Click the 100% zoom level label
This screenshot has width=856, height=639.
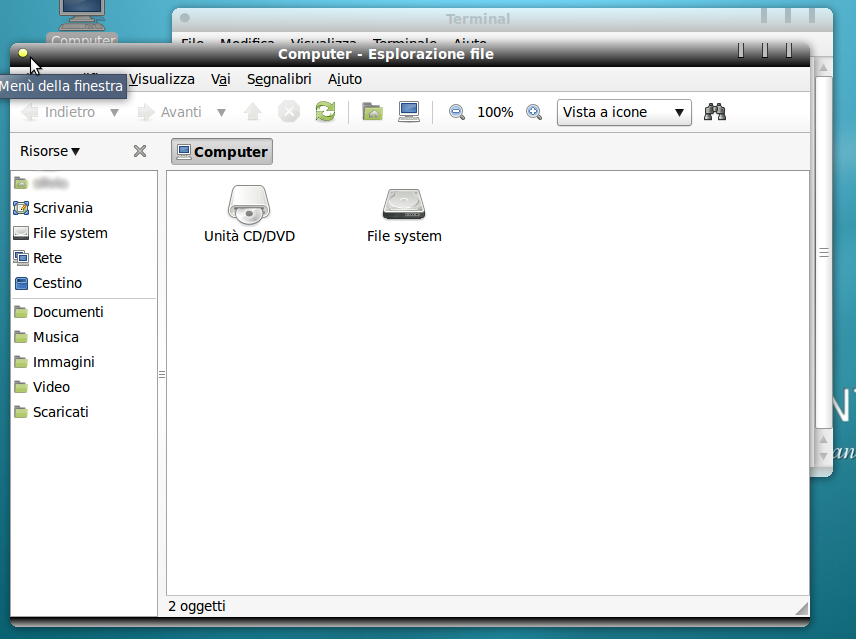tap(495, 112)
